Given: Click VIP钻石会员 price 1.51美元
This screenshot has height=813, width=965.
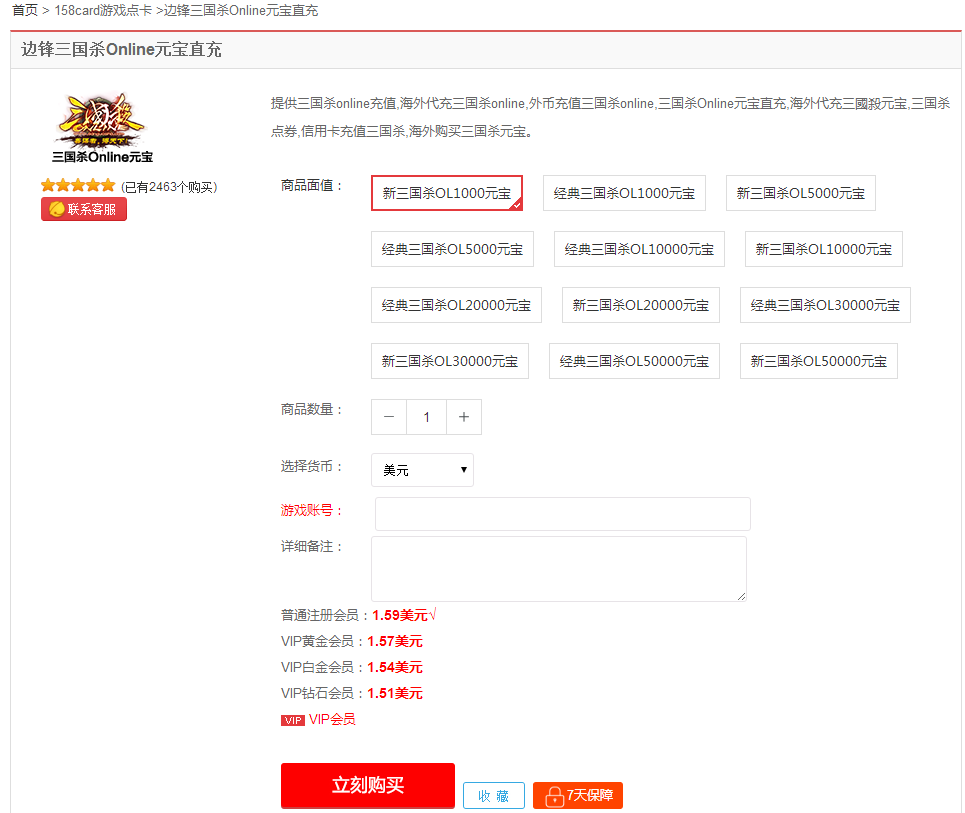Looking at the screenshot, I should tap(395, 693).
